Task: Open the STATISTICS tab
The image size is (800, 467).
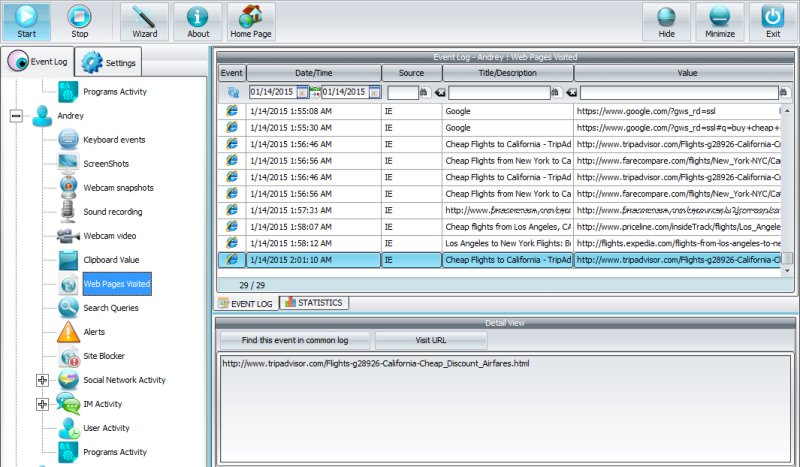Action: [x=314, y=303]
